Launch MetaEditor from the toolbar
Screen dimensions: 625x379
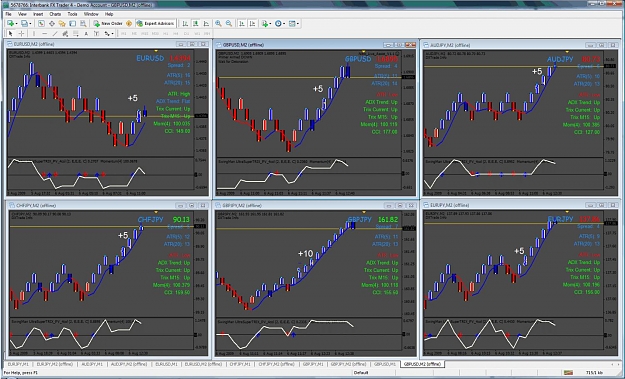click(129, 24)
